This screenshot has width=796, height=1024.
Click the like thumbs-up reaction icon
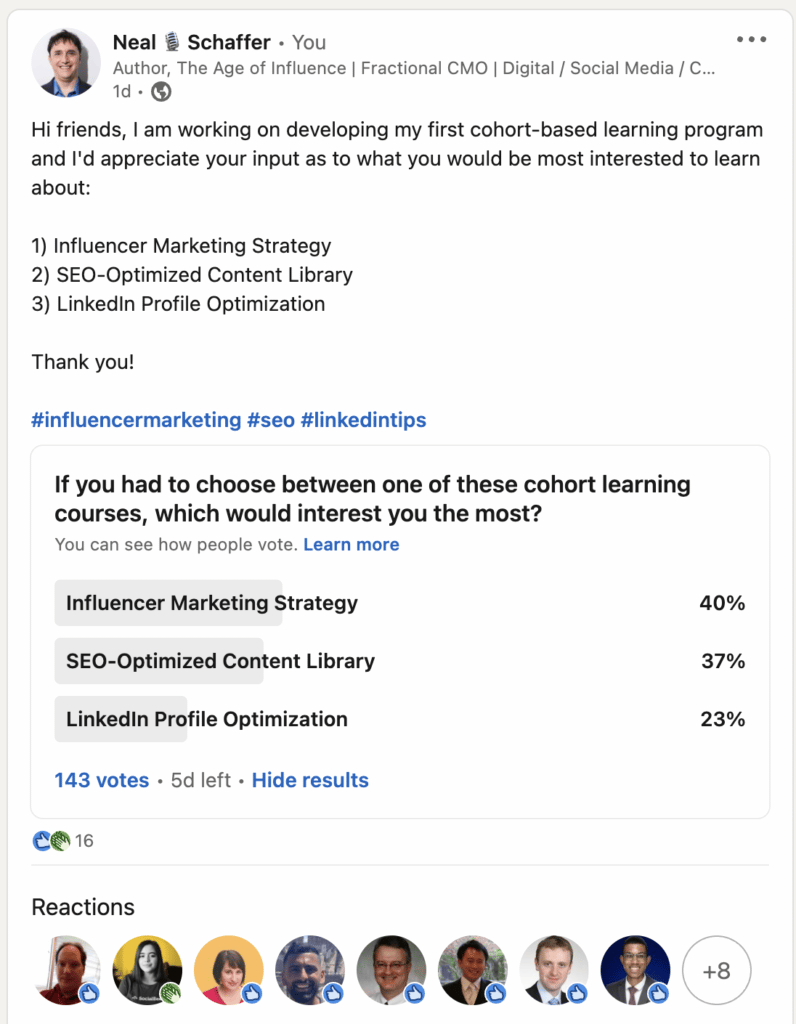(x=40, y=840)
